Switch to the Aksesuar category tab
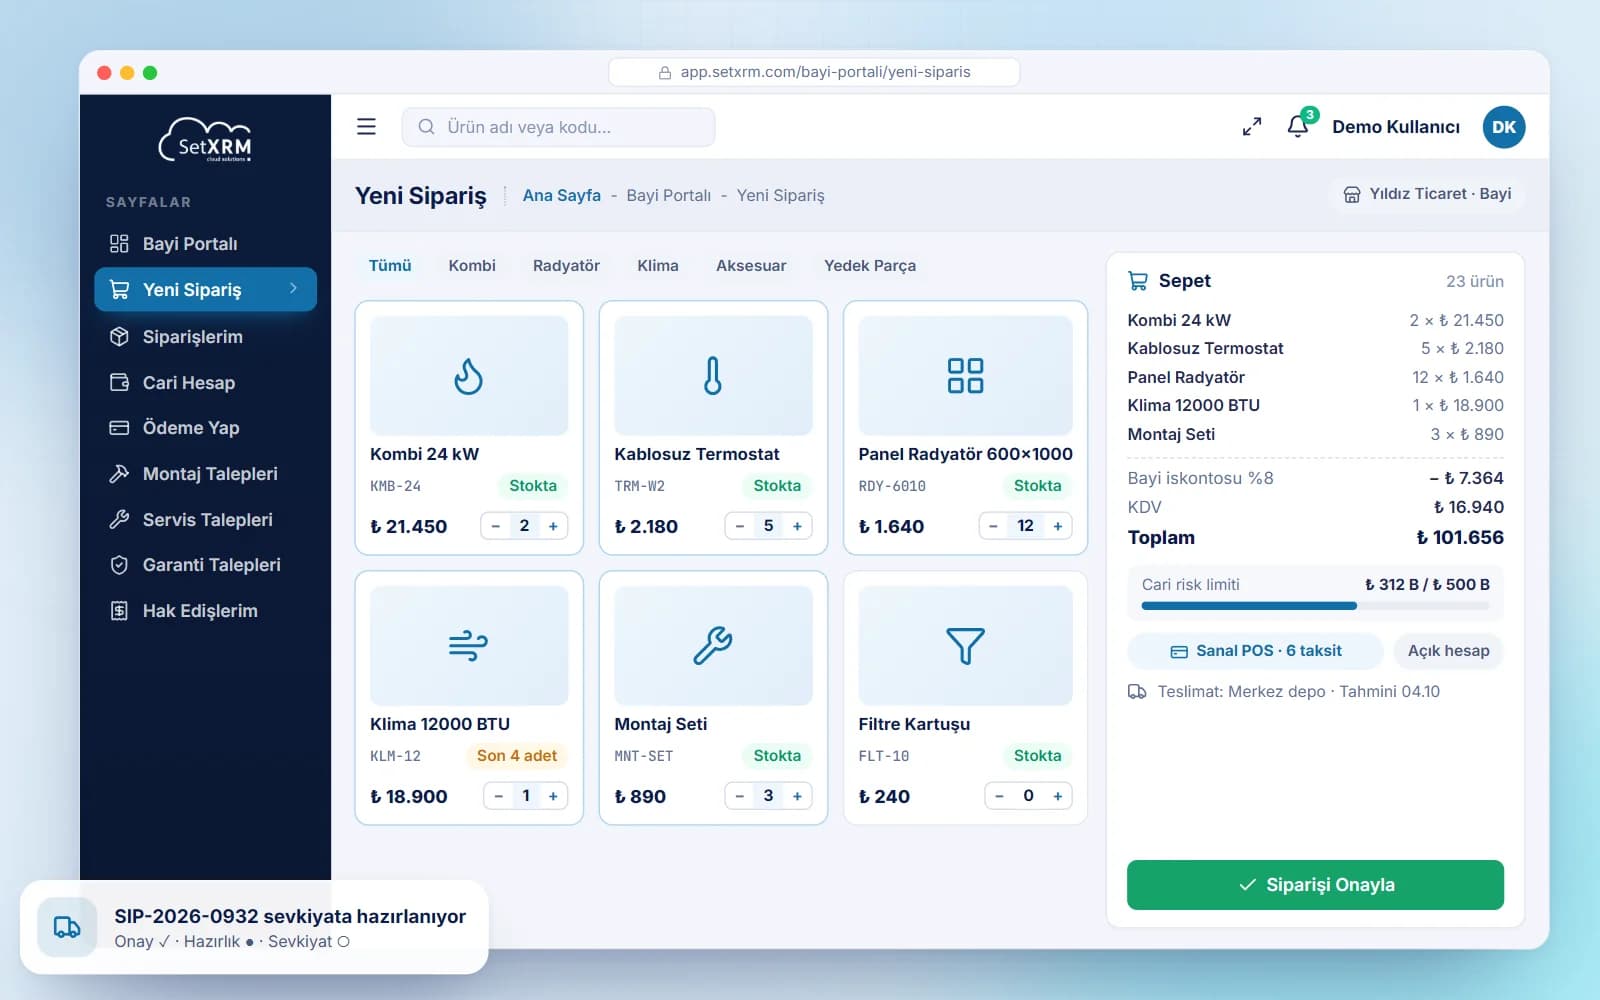This screenshot has height=1000, width=1600. point(751,266)
